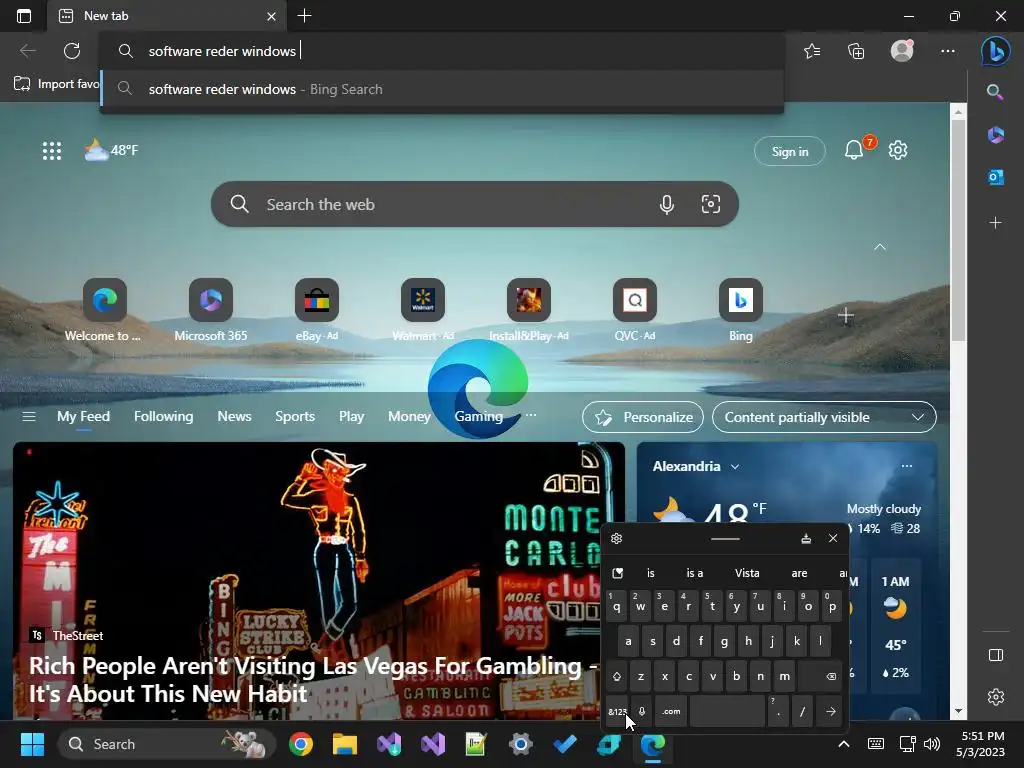Open Bing chat sidebar icon

[x=995, y=51]
